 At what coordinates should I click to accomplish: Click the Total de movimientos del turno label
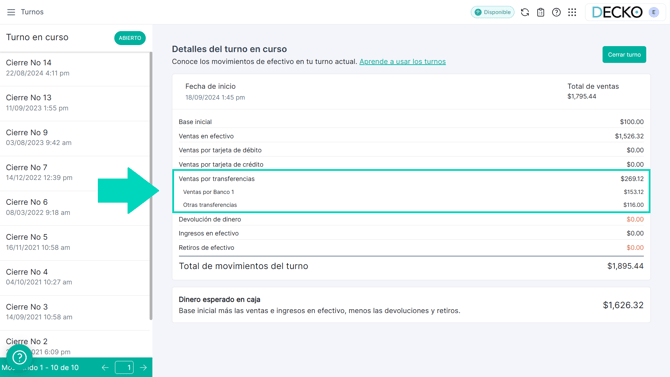[x=243, y=266]
